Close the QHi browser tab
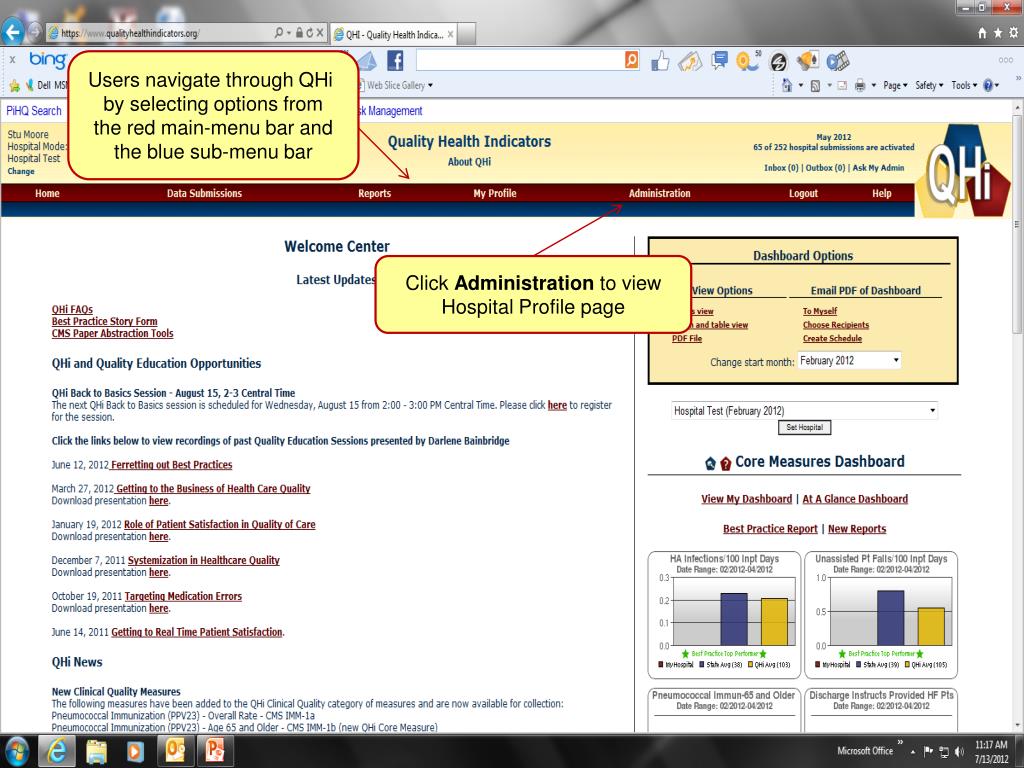 [x=451, y=35]
